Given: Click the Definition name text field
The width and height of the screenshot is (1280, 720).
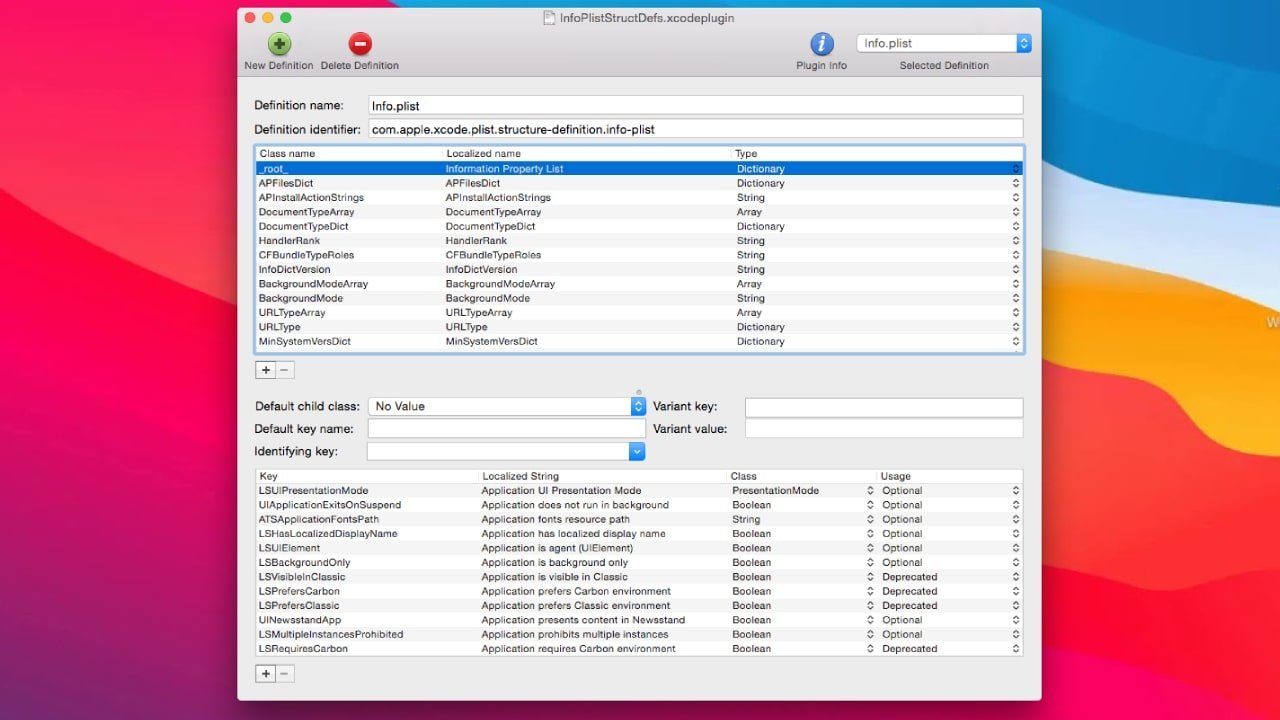Looking at the screenshot, I should click(695, 105).
